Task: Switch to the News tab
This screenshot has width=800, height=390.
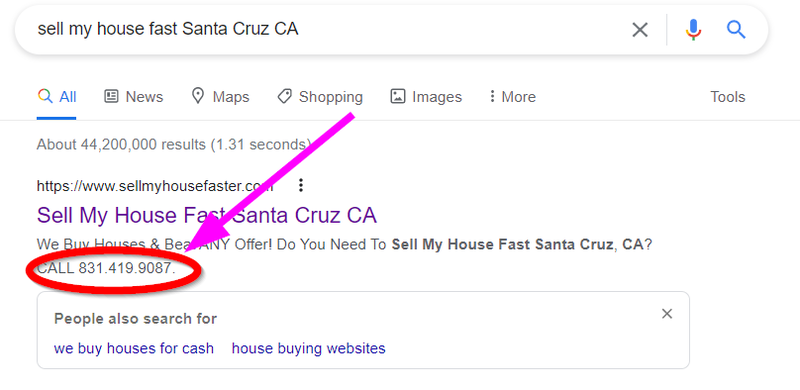Action: click(134, 96)
